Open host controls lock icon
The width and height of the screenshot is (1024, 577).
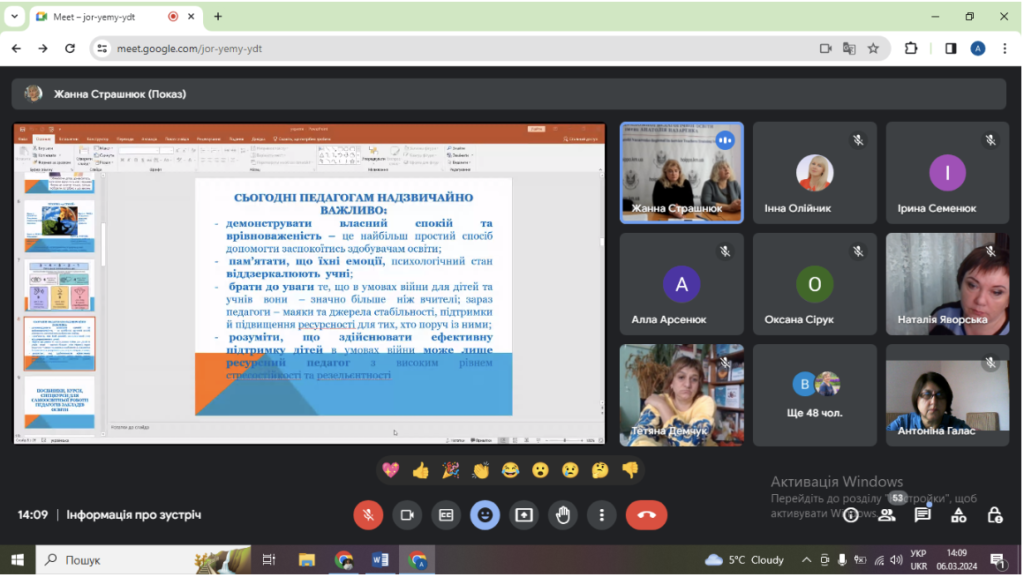coord(994,515)
